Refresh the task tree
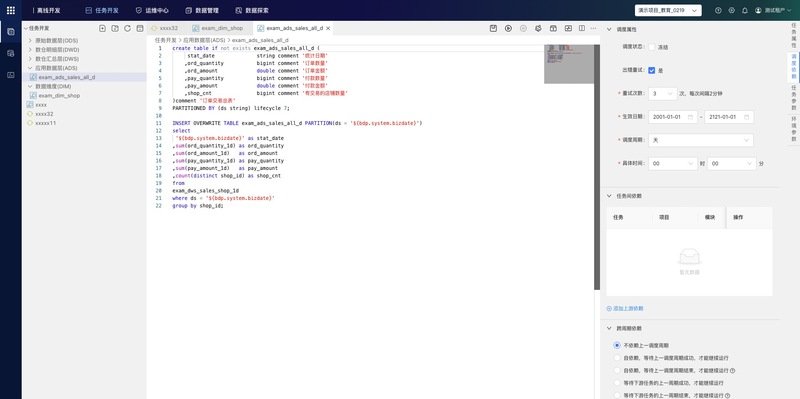Image resolution: width=800 pixels, height=399 pixels. tap(128, 29)
